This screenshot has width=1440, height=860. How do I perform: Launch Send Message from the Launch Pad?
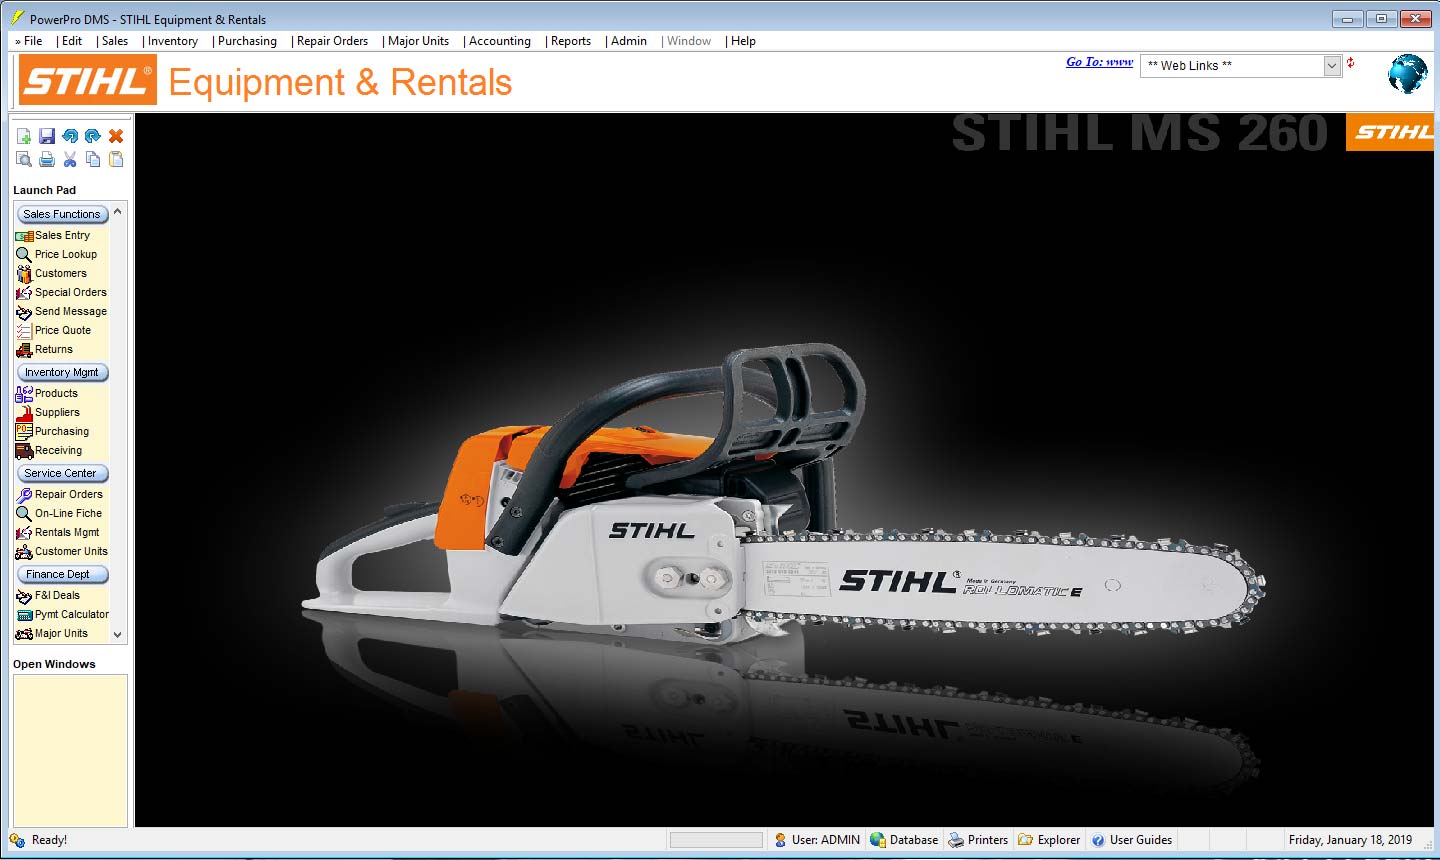pos(62,311)
